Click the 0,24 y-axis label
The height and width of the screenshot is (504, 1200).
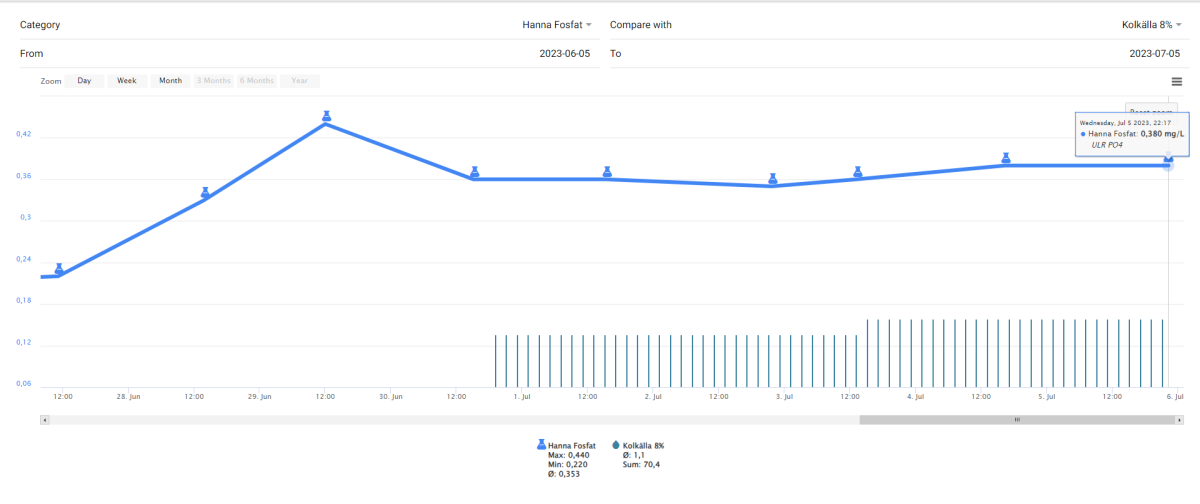click(24, 259)
